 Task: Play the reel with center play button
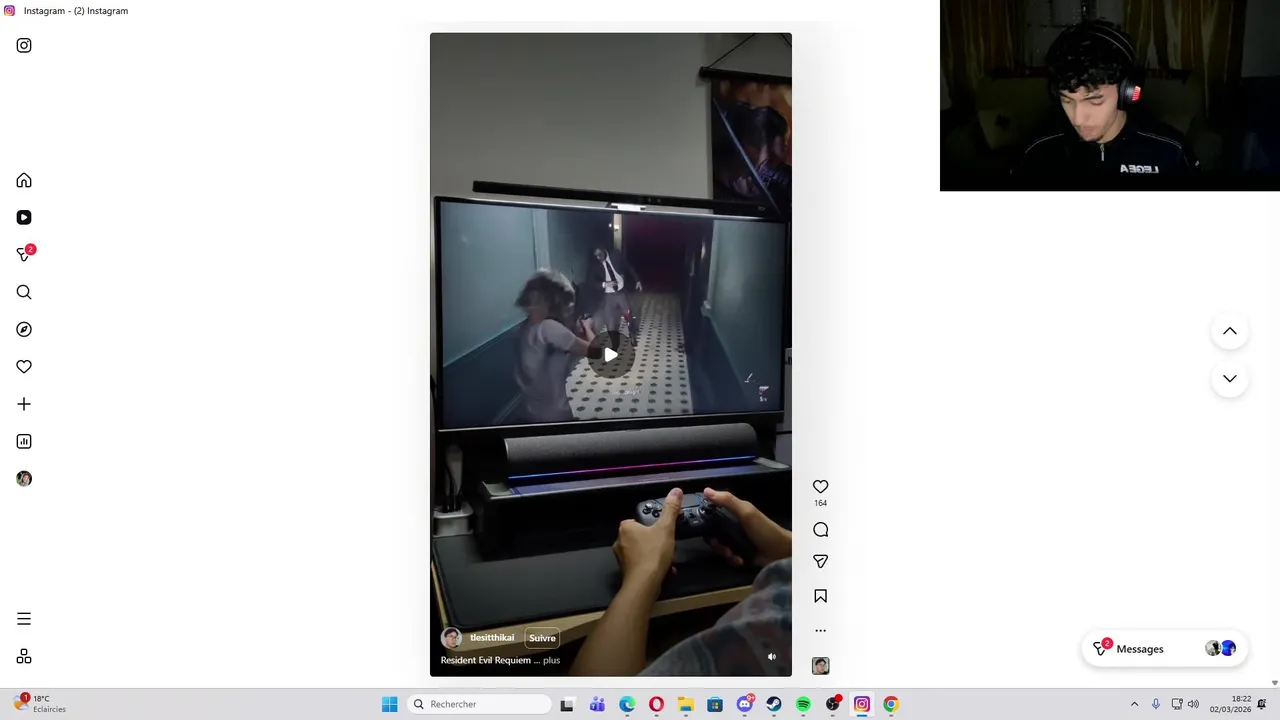click(x=610, y=354)
